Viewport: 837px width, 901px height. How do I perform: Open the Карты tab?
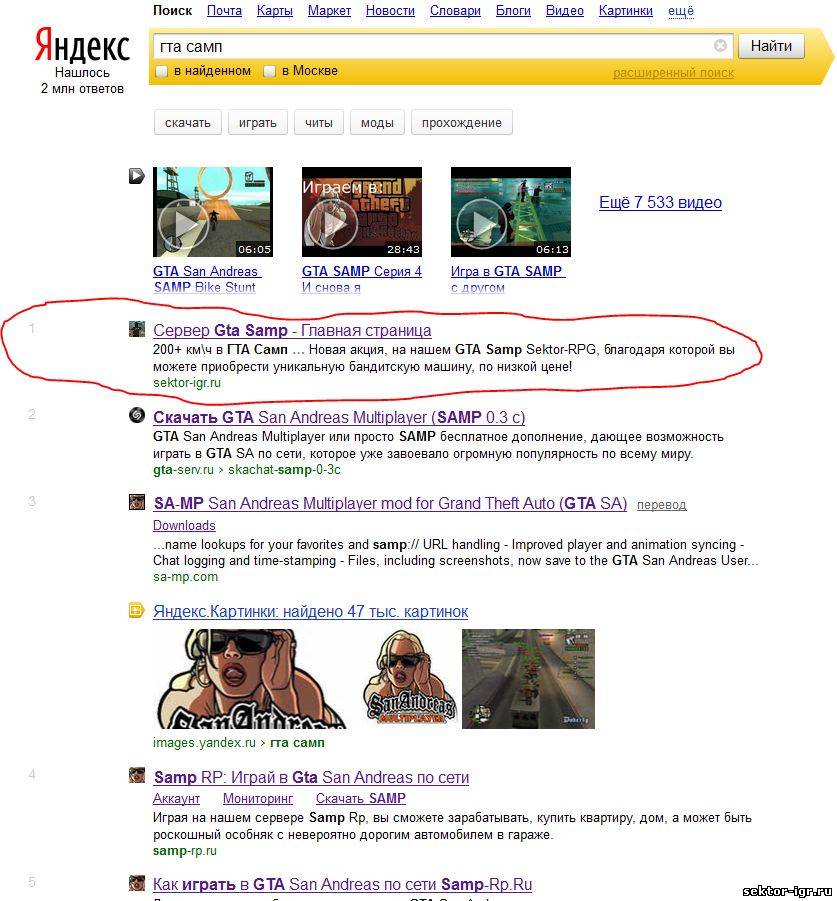[275, 11]
